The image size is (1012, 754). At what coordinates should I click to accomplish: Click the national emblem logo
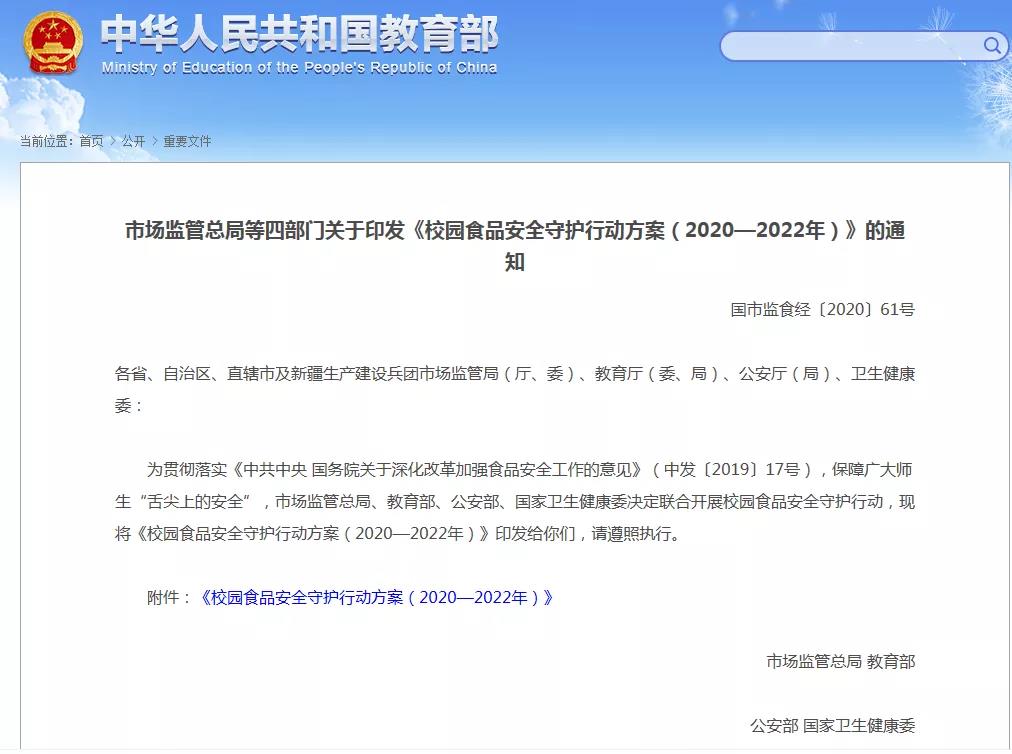53,42
